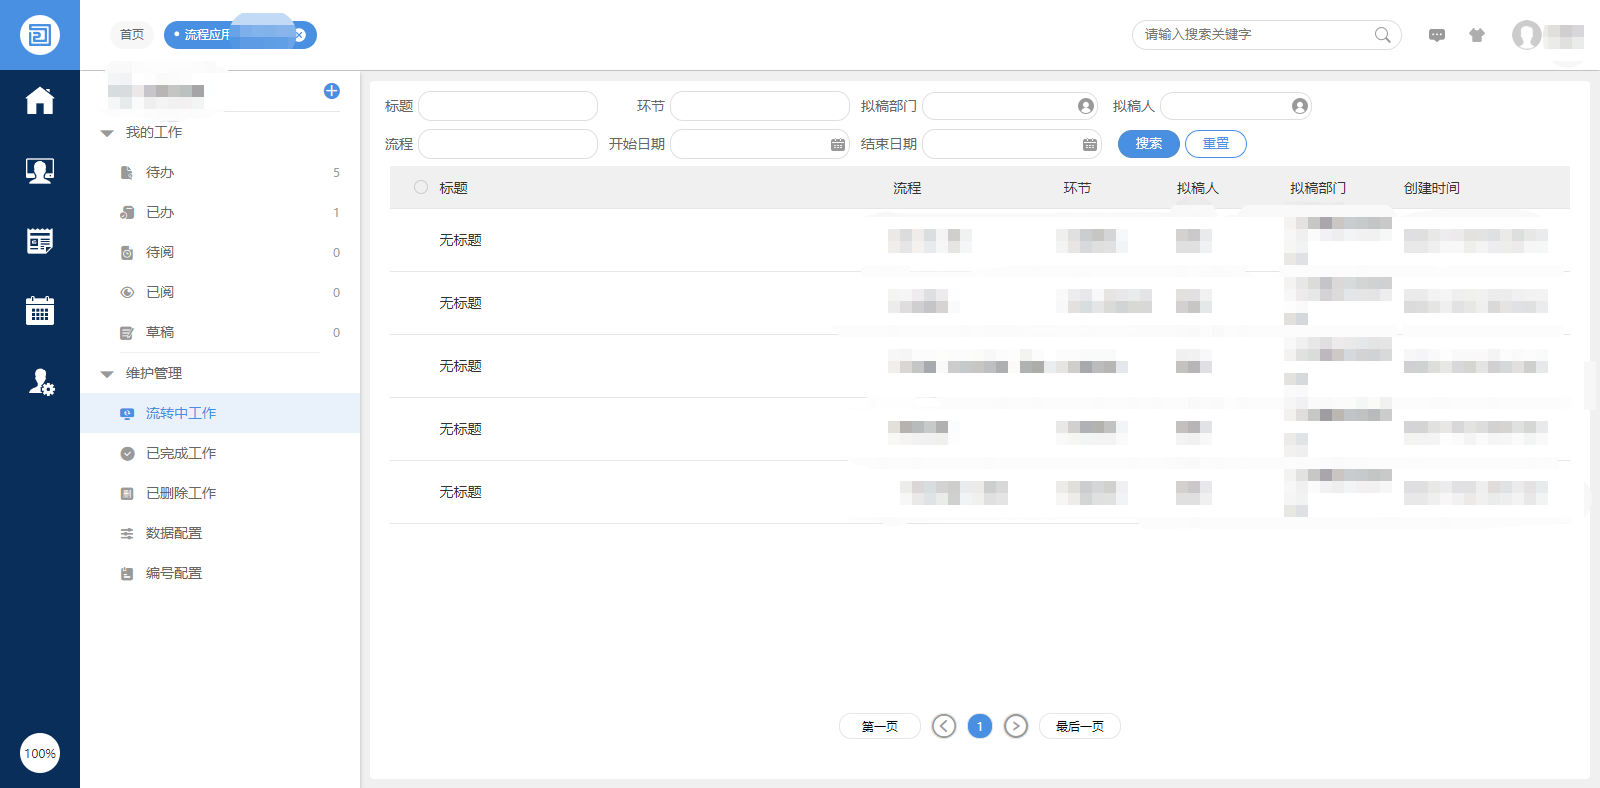Switch to the 流程应用 tab
1600x788 pixels.
[x=240, y=35]
